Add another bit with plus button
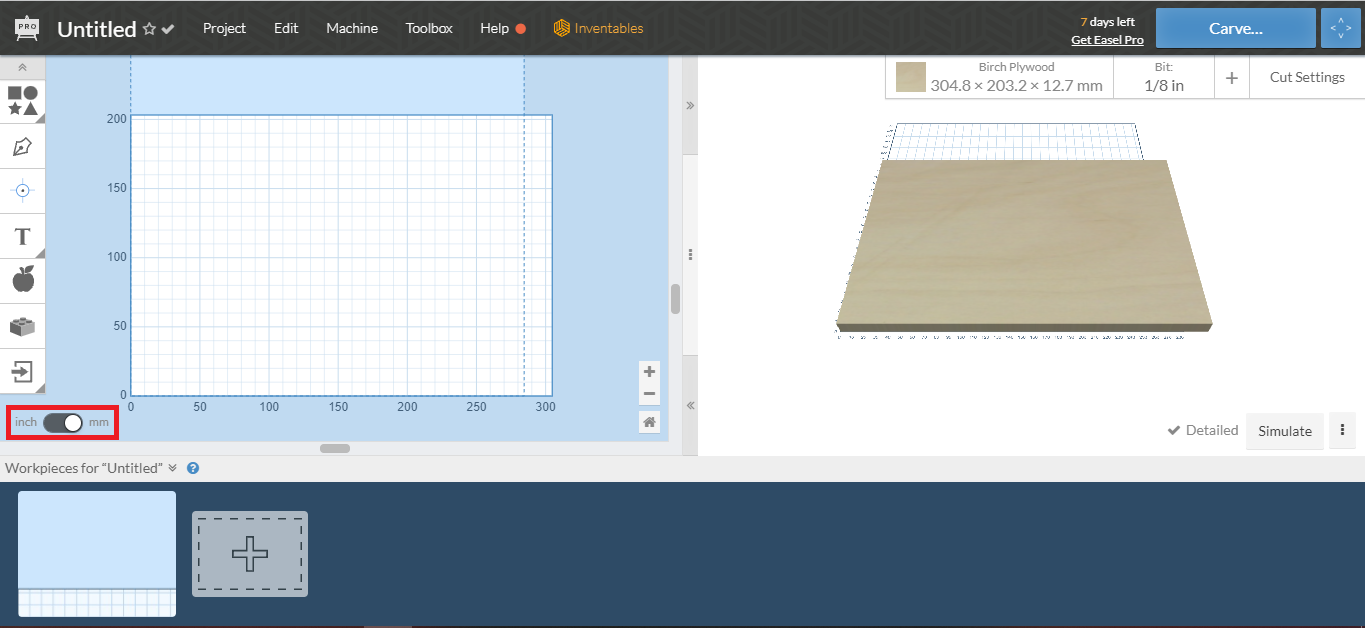Screen dimensions: 1365x628 click(x=1232, y=77)
